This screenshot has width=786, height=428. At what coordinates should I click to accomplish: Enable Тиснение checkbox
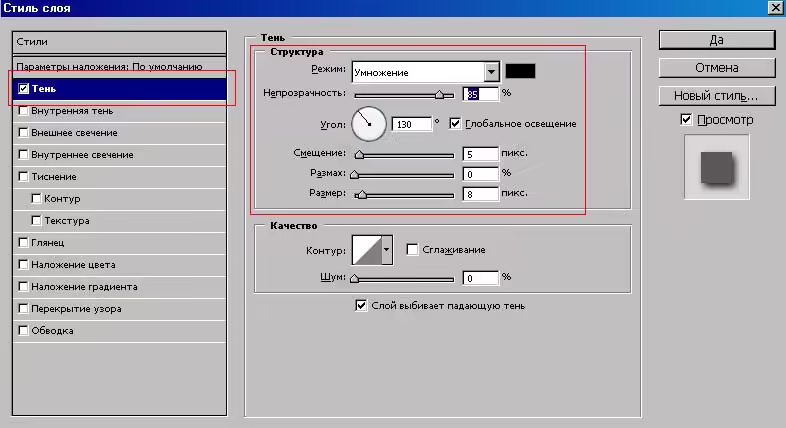pos(23,176)
